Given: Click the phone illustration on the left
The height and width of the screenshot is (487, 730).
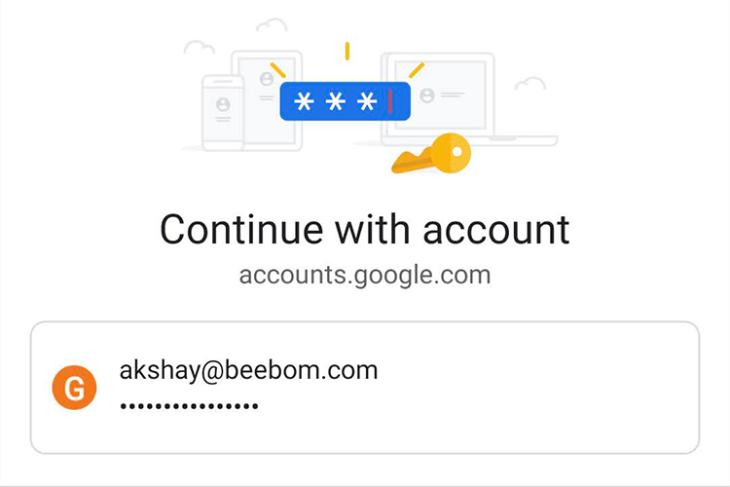Looking at the screenshot, I should (223, 113).
